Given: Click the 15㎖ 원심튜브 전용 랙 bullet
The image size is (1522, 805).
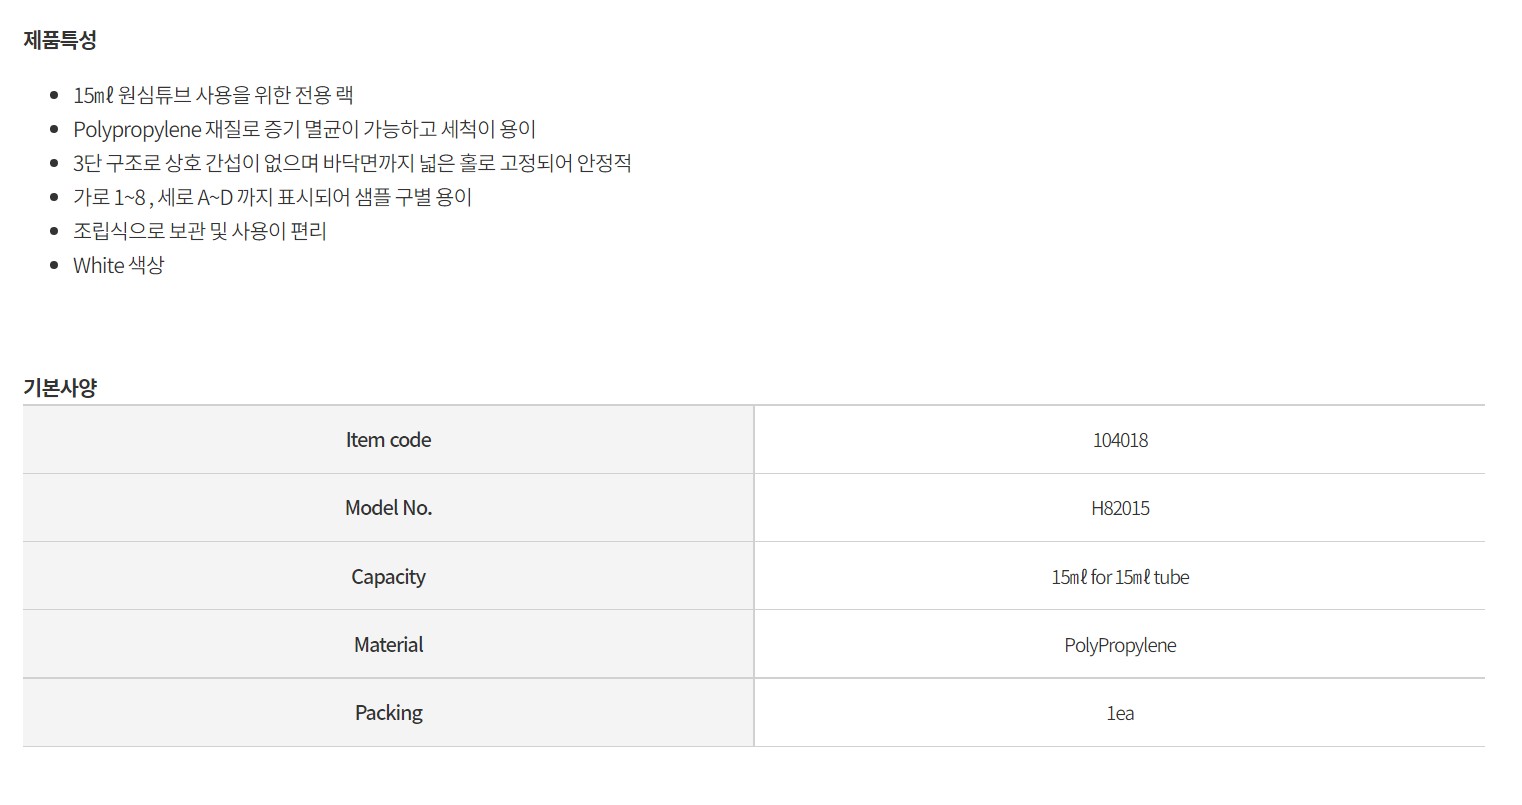Looking at the screenshot, I should pyautogui.click(x=213, y=95).
